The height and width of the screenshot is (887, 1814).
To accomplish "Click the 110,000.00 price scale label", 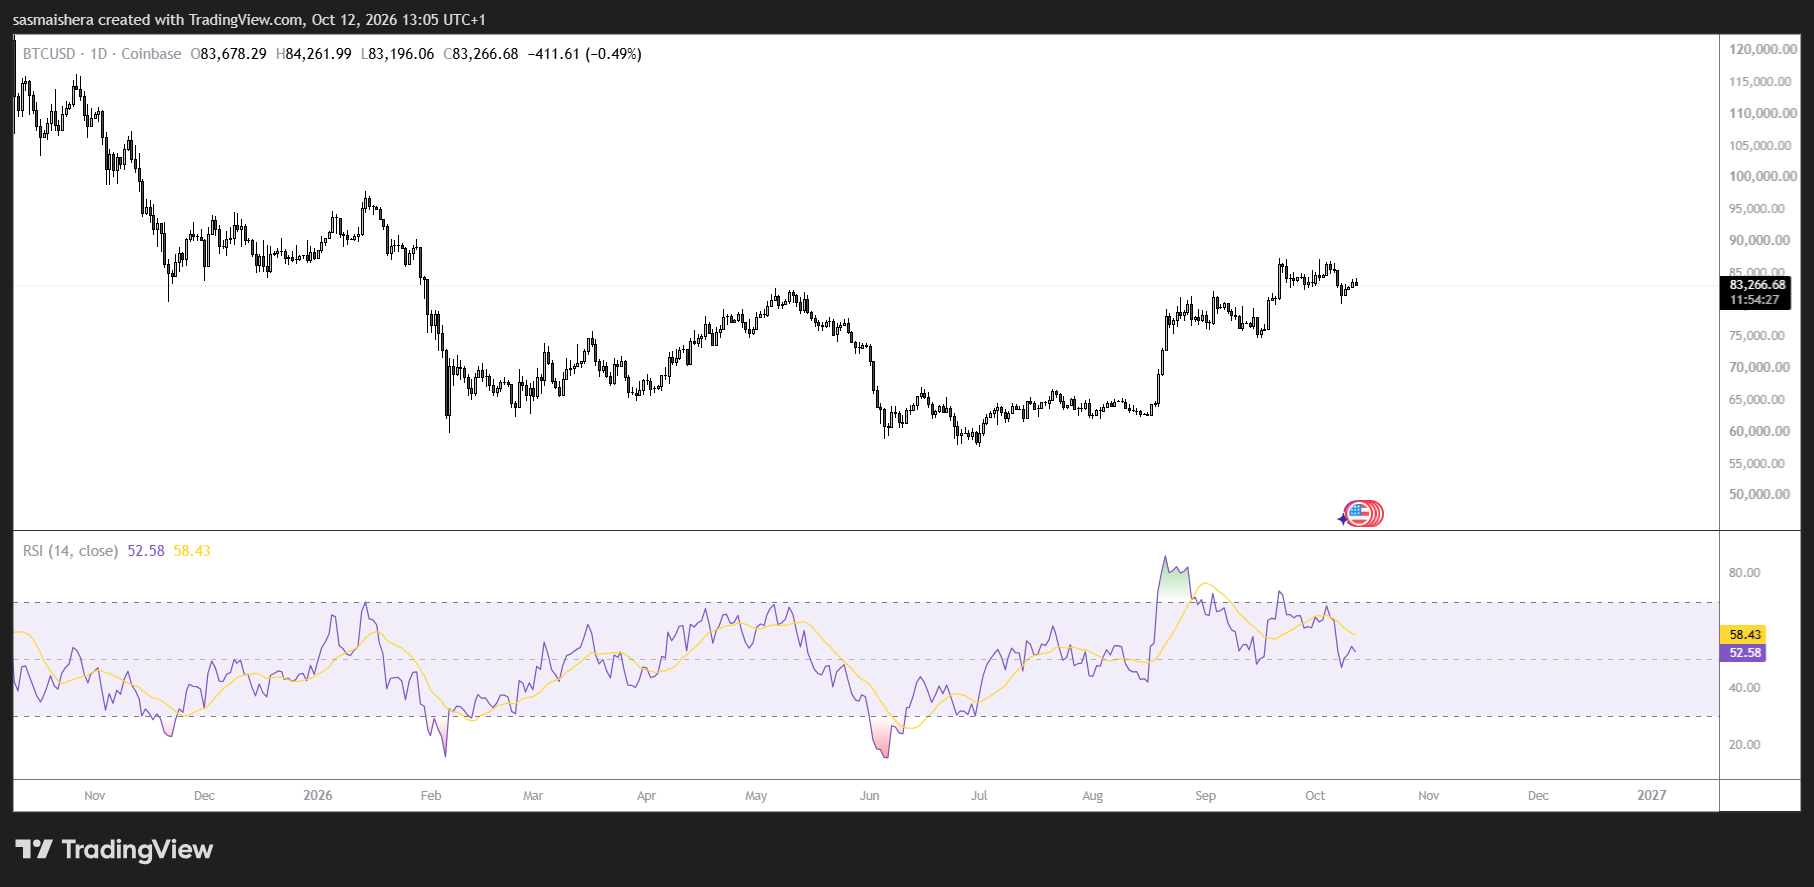I will 1763,113.
